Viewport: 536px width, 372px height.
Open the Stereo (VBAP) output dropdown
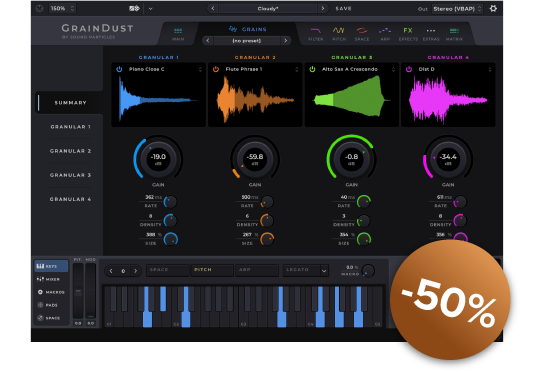click(457, 9)
